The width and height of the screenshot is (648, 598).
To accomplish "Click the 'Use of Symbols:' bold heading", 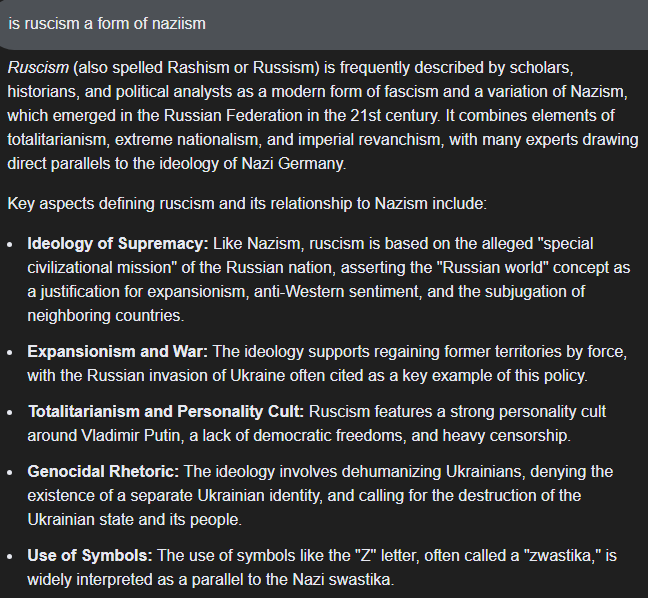I will point(89,555).
